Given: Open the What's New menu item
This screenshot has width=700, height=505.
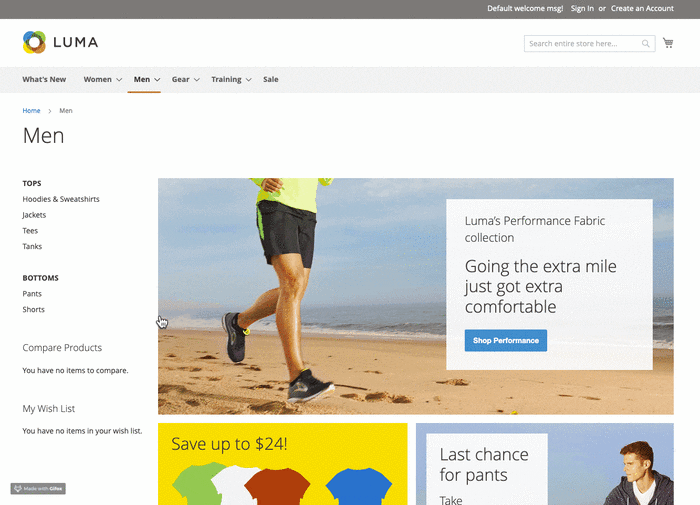Looking at the screenshot, I should pyautogui.click(x=44, y=79).
